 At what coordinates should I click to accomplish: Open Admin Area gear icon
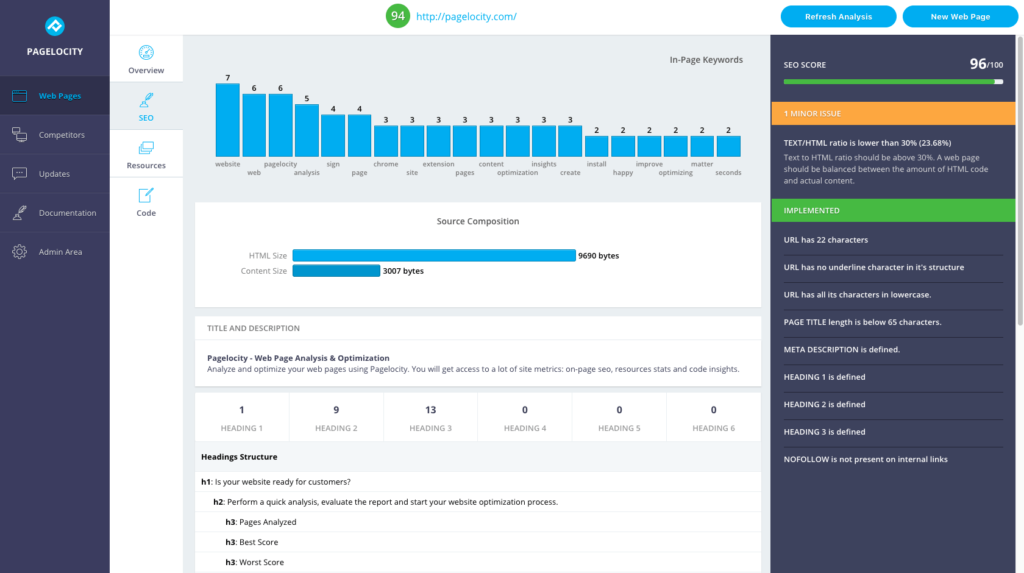pyautogui.click(x=20, y=252)
